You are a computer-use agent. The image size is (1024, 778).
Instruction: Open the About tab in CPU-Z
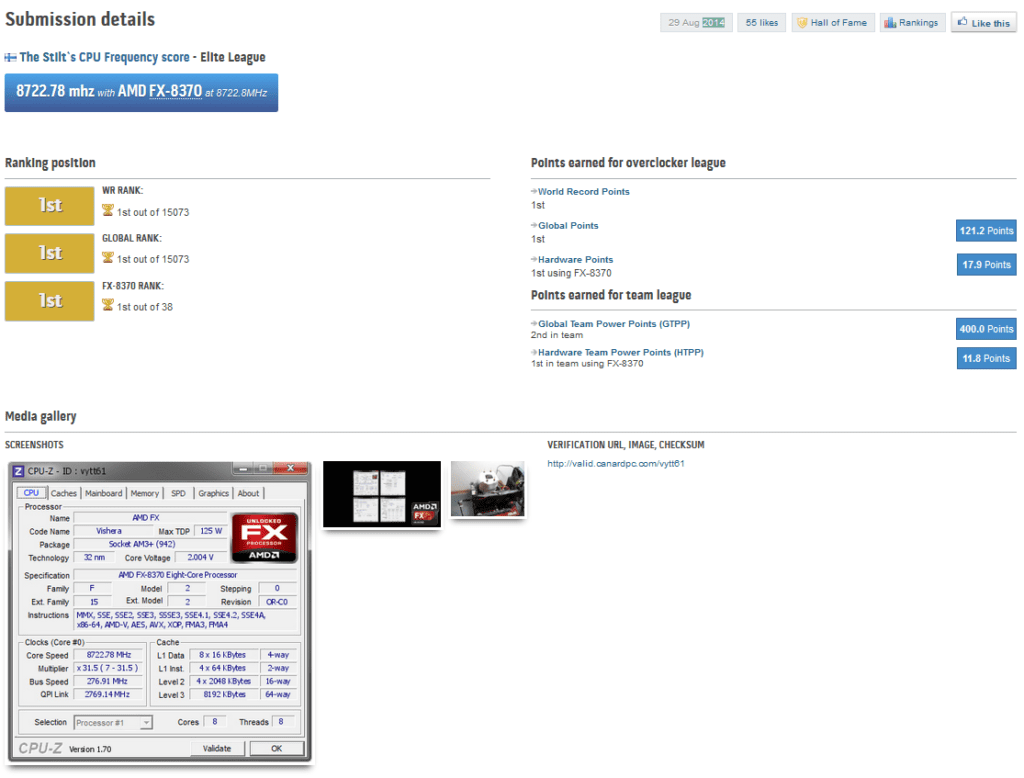click(x=248, y=493)
